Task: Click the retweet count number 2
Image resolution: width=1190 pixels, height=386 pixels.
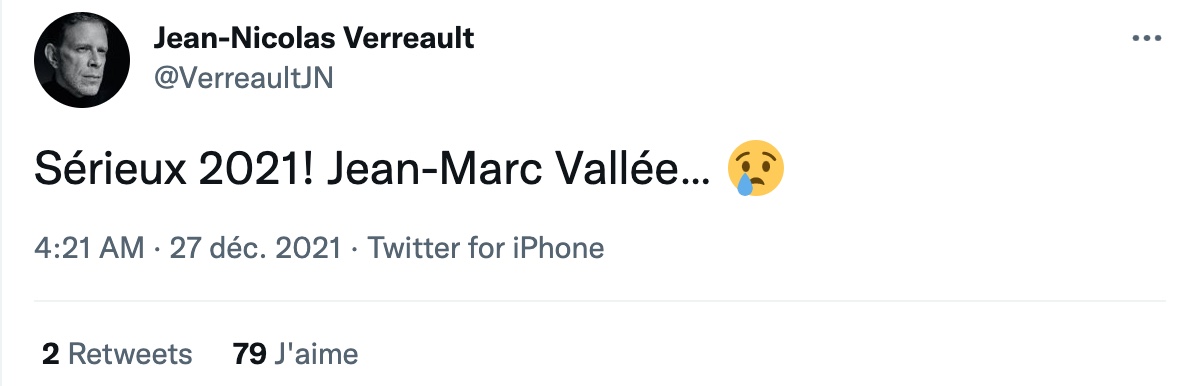Action: pos(50,353)
